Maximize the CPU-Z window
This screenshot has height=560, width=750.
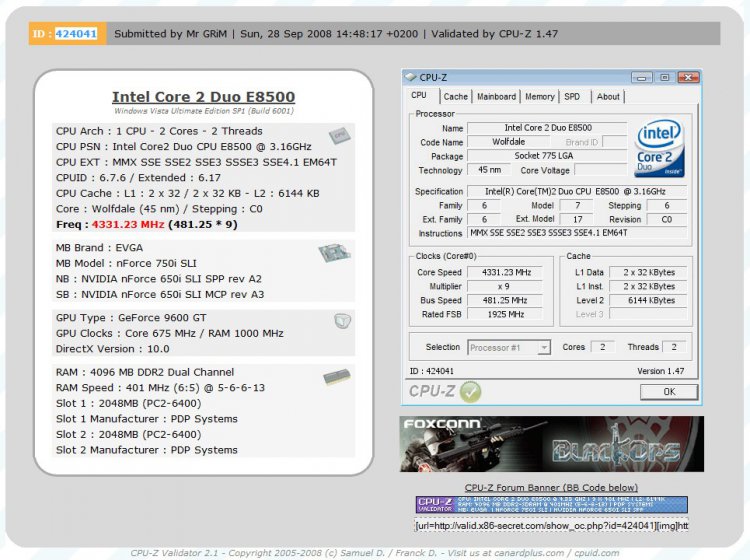tap(664, 77)
